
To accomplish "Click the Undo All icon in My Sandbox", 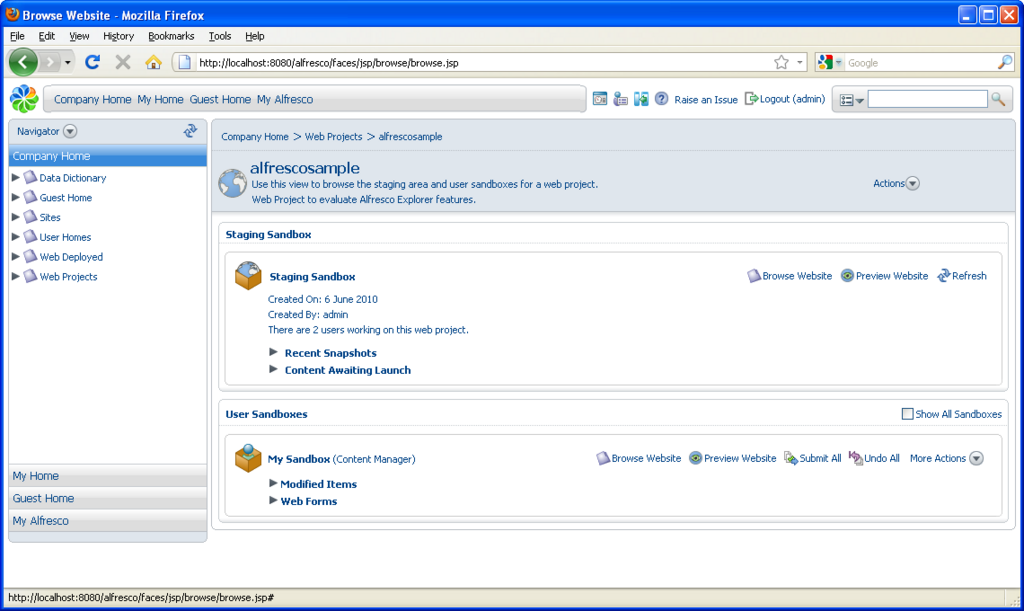I will [856, 458].
